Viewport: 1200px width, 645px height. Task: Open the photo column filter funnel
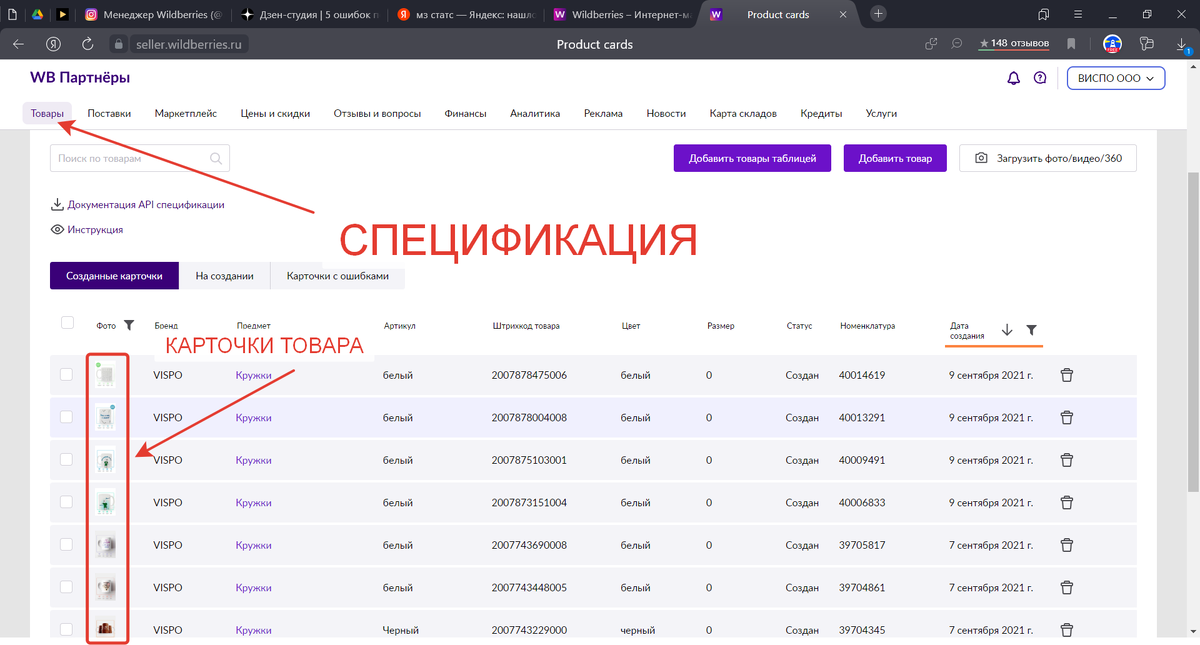[129, 325]
